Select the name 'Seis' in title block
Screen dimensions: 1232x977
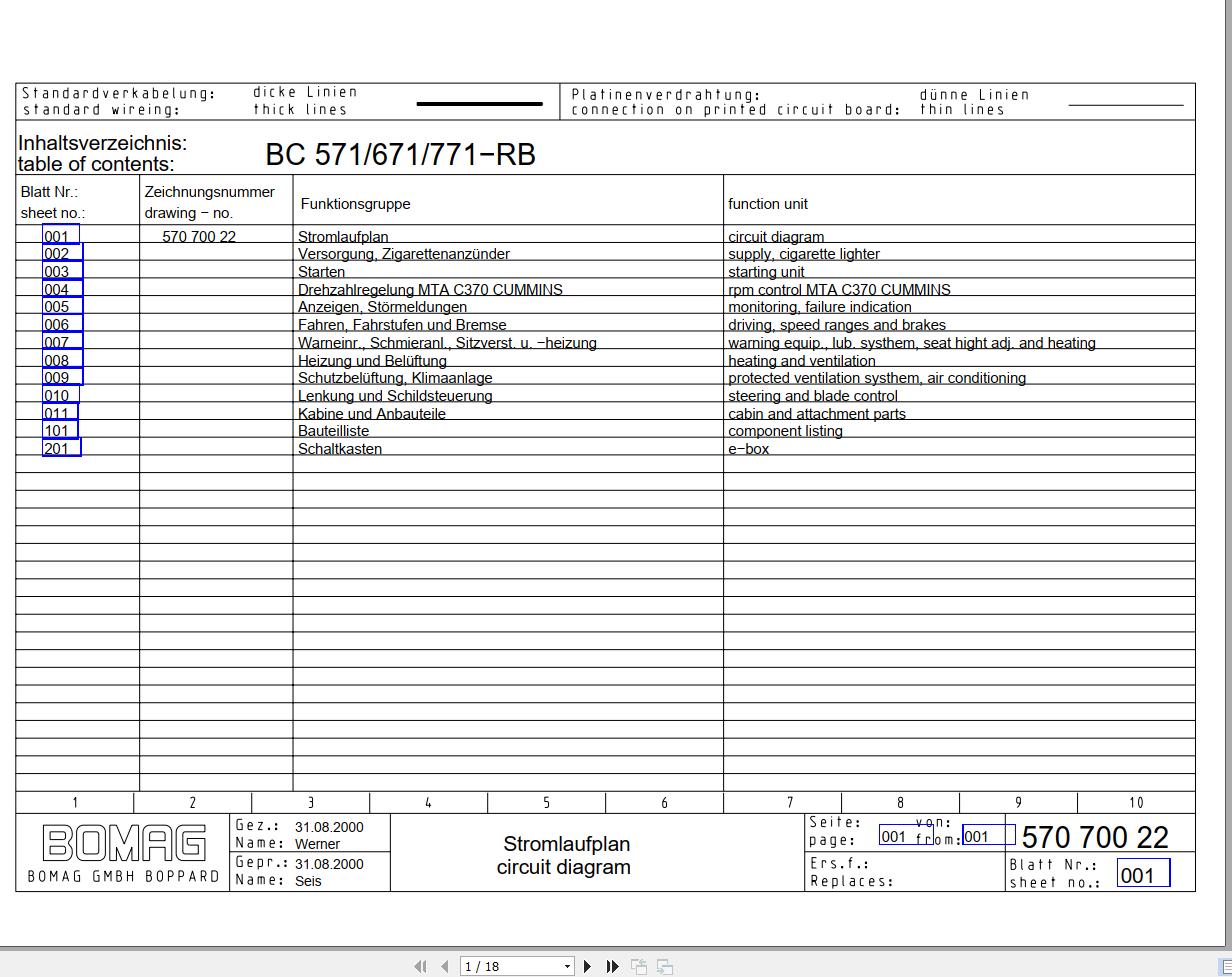click(308, 881)
